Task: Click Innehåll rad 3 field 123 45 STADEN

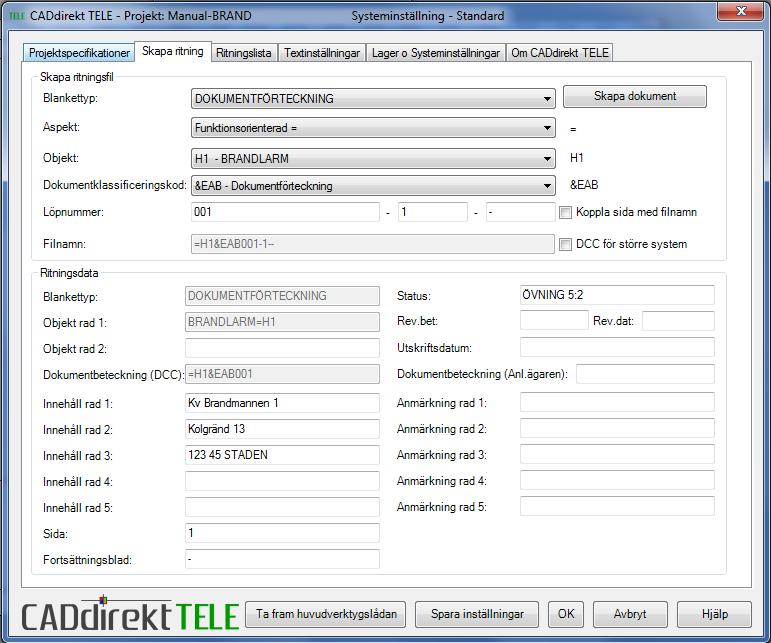Action: 282,455
